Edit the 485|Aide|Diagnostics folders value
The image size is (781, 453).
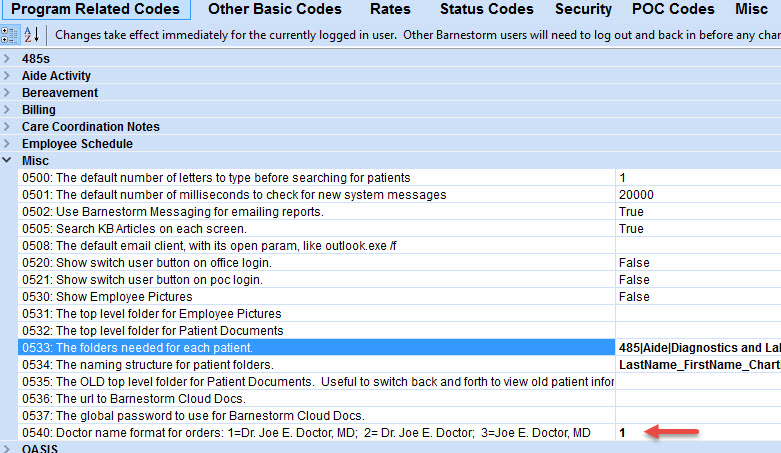click(x=698, y=347)
